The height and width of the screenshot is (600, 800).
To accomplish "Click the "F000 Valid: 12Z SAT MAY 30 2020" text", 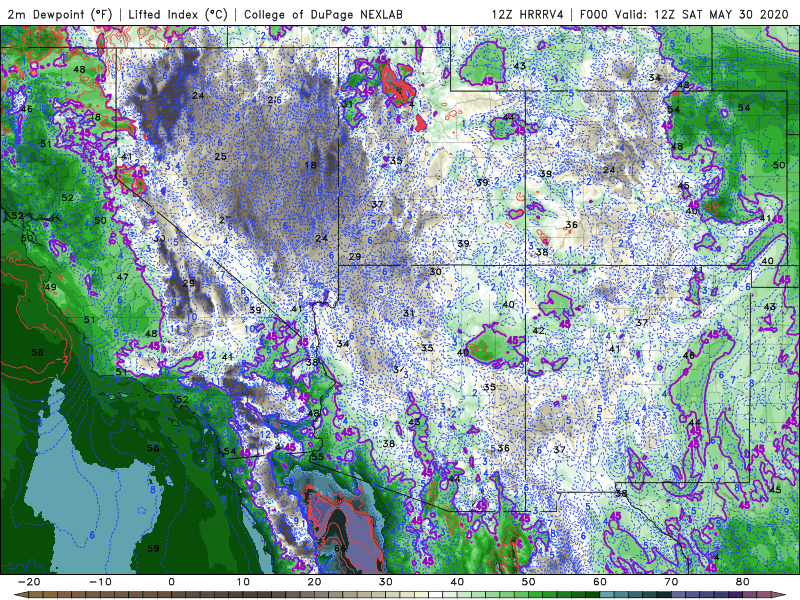I will tap(684, 14).
